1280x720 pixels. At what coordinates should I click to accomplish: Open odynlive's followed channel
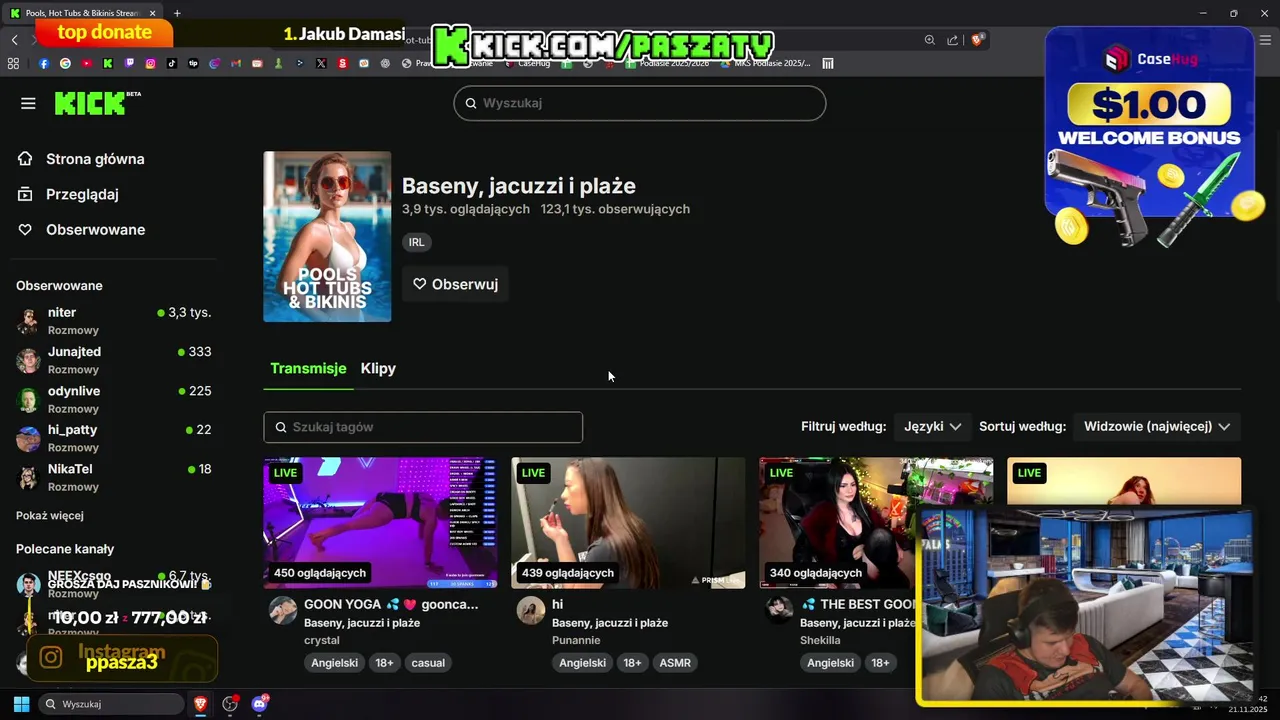114,398
